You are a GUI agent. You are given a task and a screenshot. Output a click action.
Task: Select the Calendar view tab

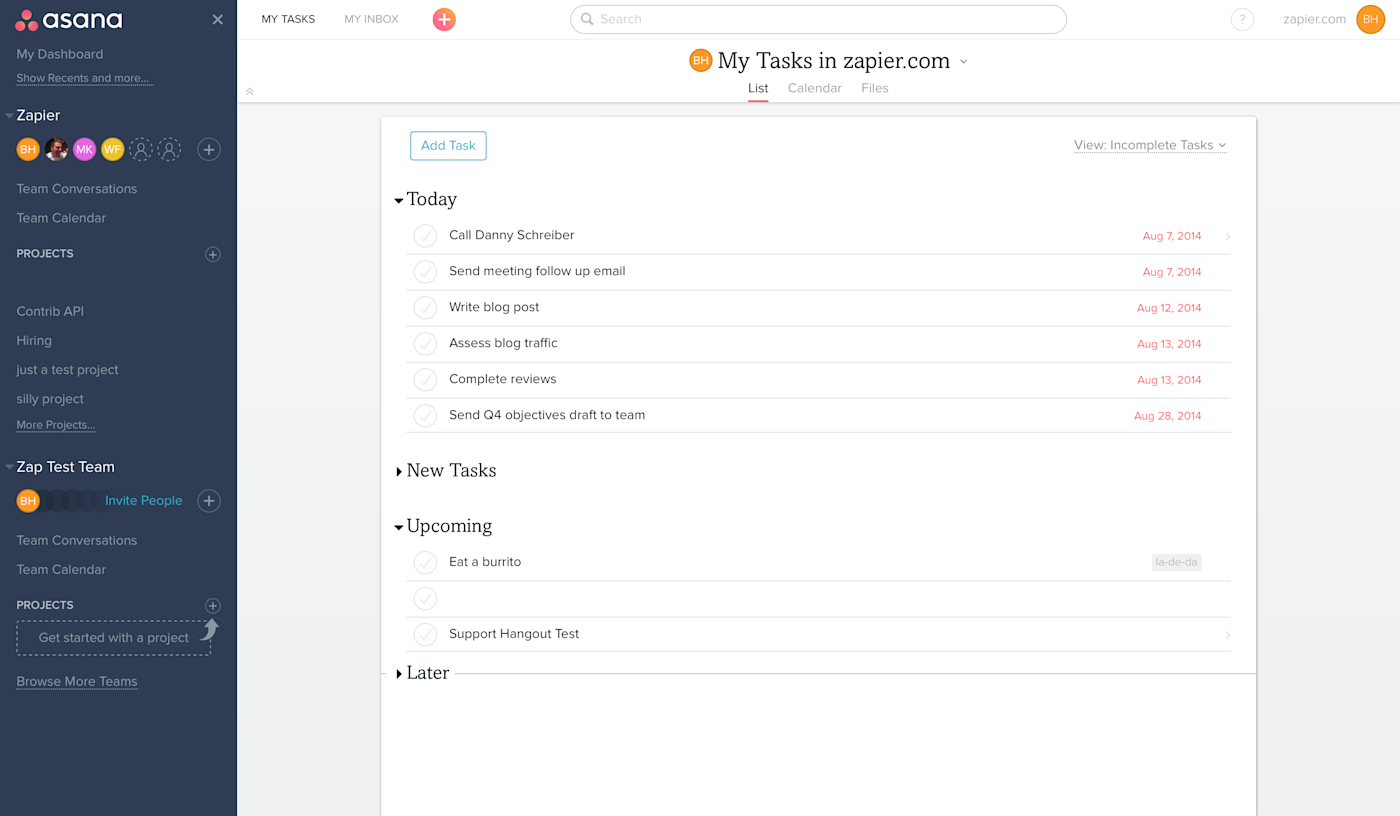click(814, 88)
